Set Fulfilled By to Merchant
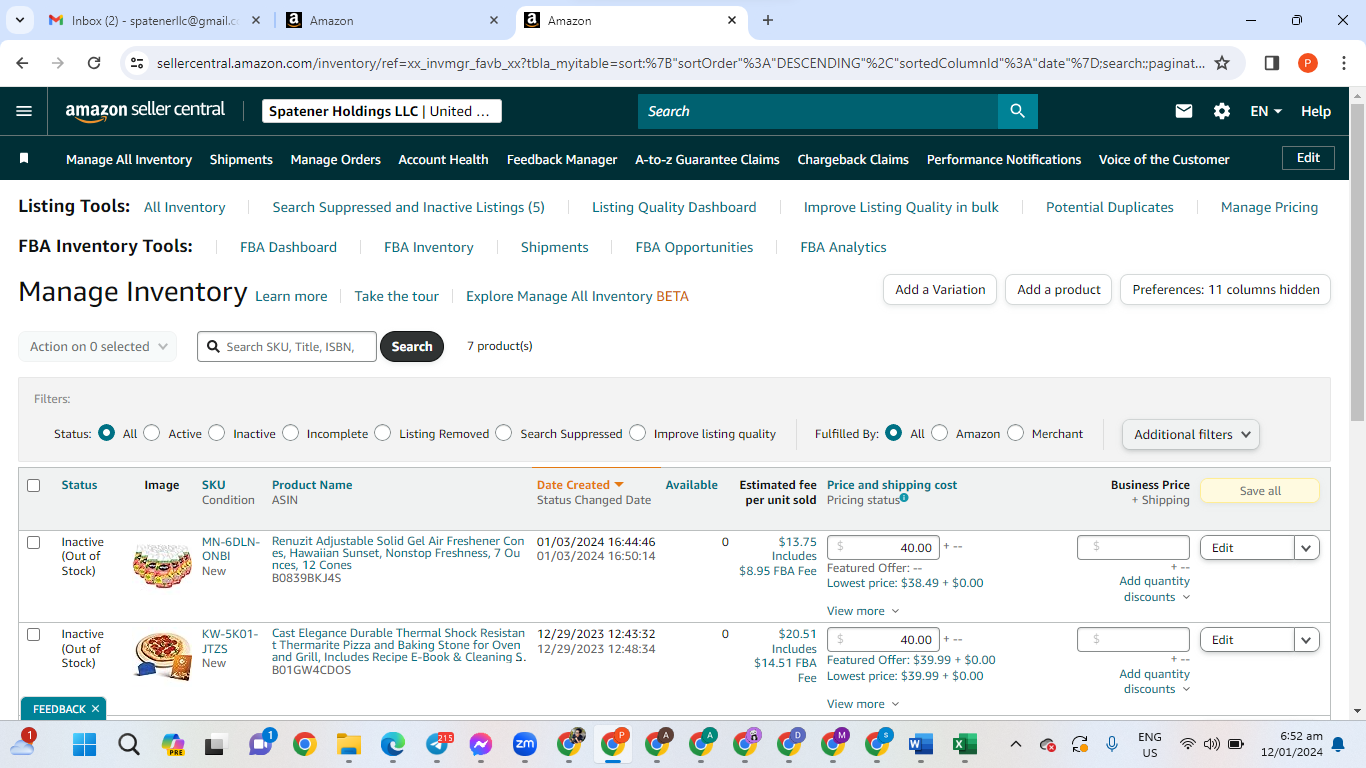1366x768 pixels. point(1016,433)
